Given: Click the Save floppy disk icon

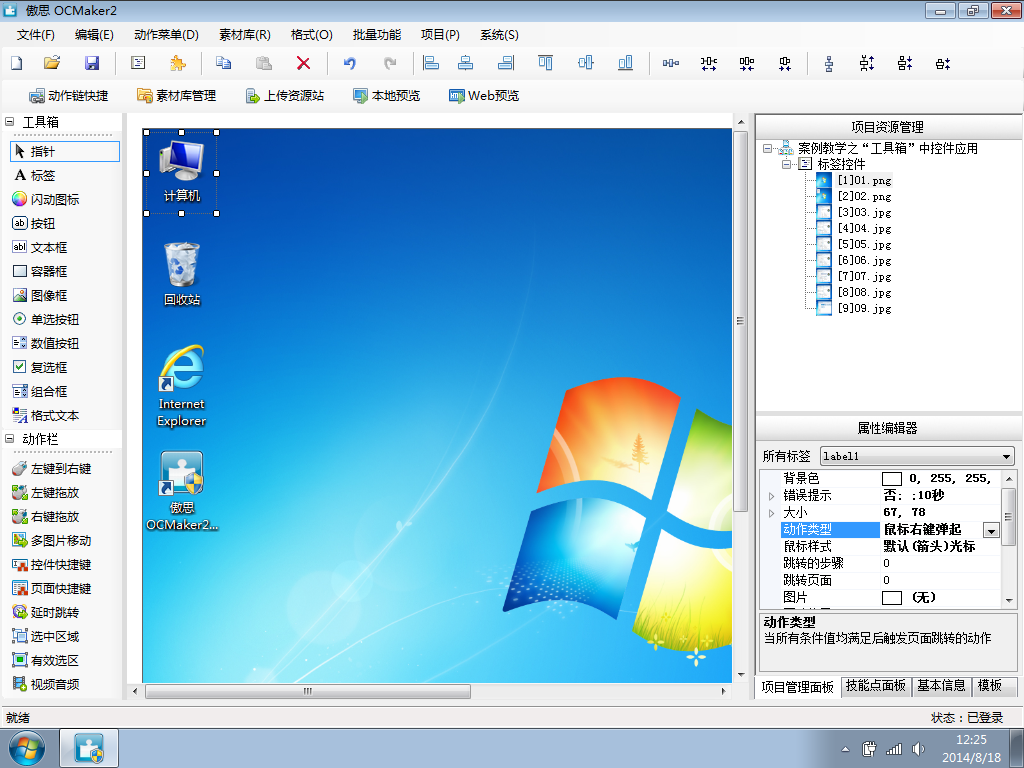Looking at the screenshot, I should point(92,63).
